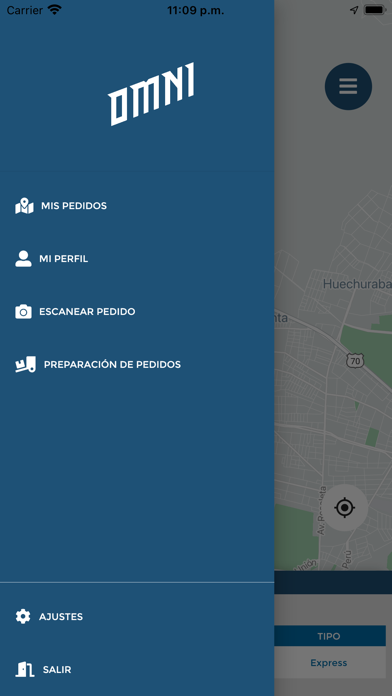Tap the person icon for Mi Perfil
Image resolution: width=392 pixels, height=696 pixels.
23,259
